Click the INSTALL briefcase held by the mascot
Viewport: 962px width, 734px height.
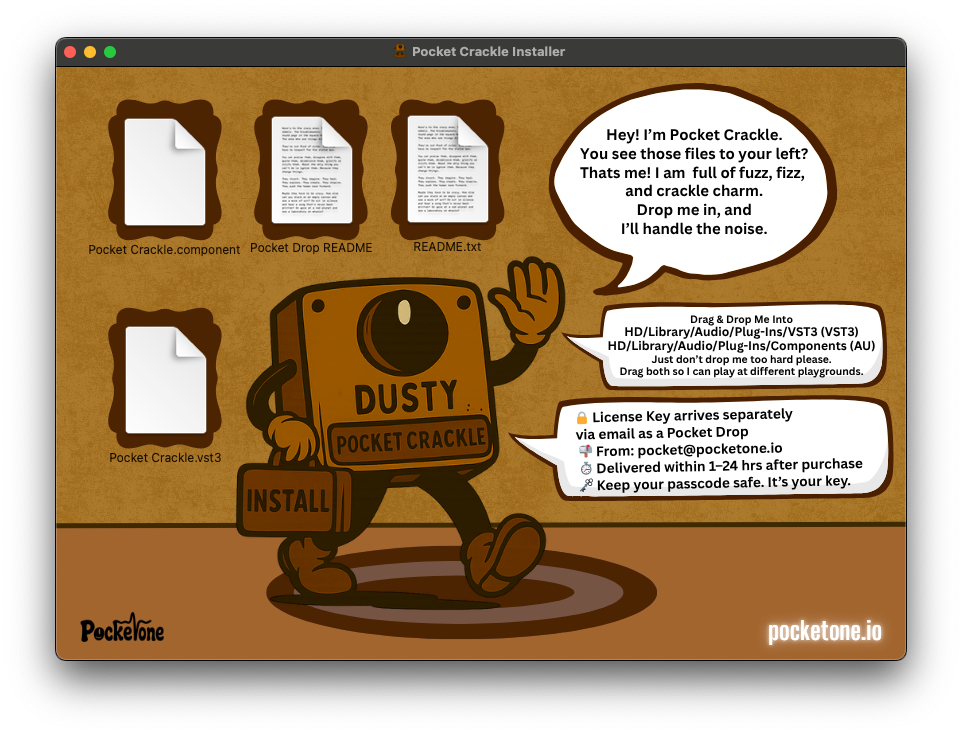[x=288, y=498]
